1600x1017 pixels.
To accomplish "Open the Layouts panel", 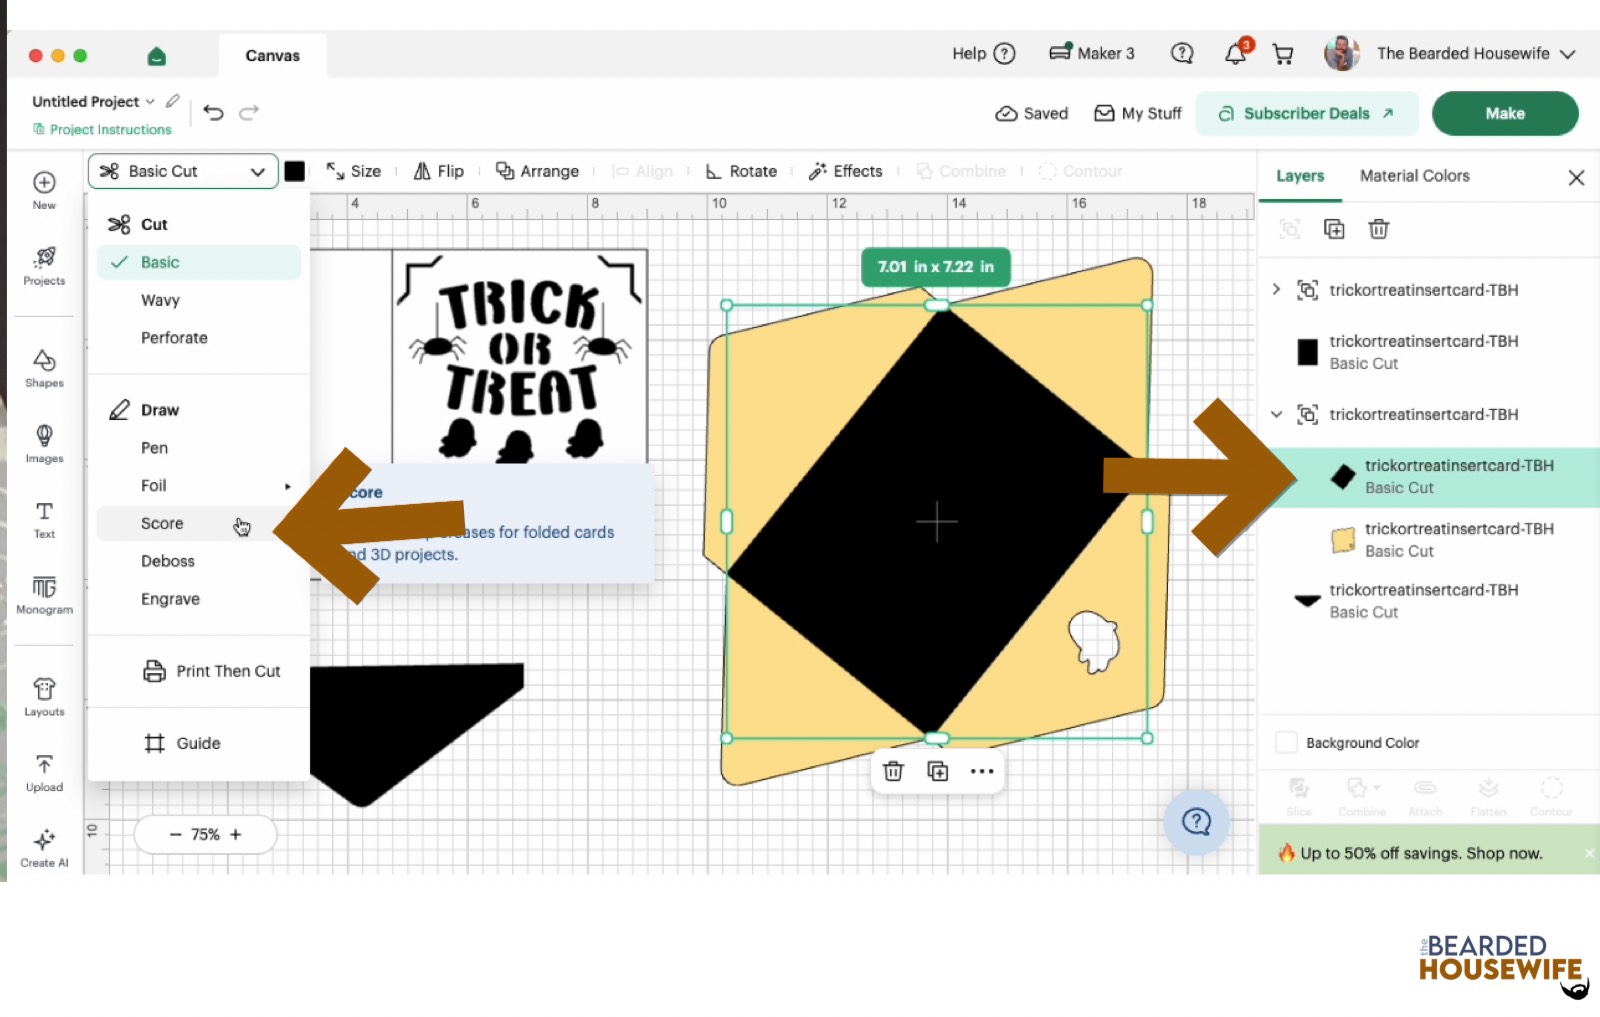I will 44,697.
